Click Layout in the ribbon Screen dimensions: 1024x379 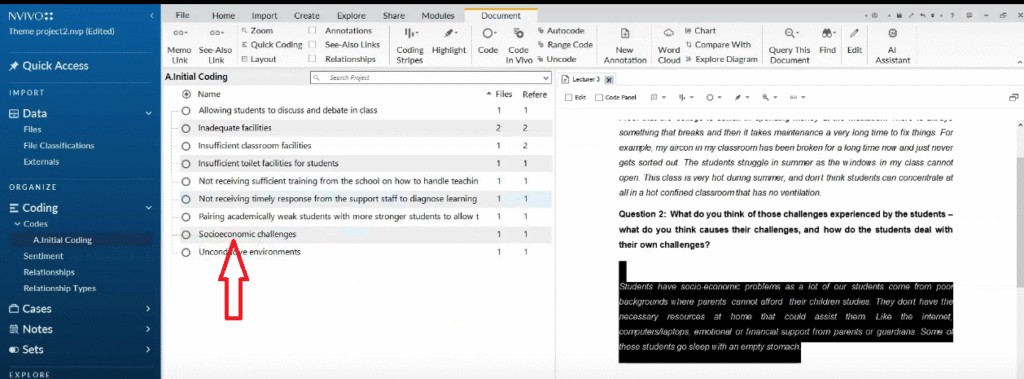pyautogui.click(x=259, y=59)
